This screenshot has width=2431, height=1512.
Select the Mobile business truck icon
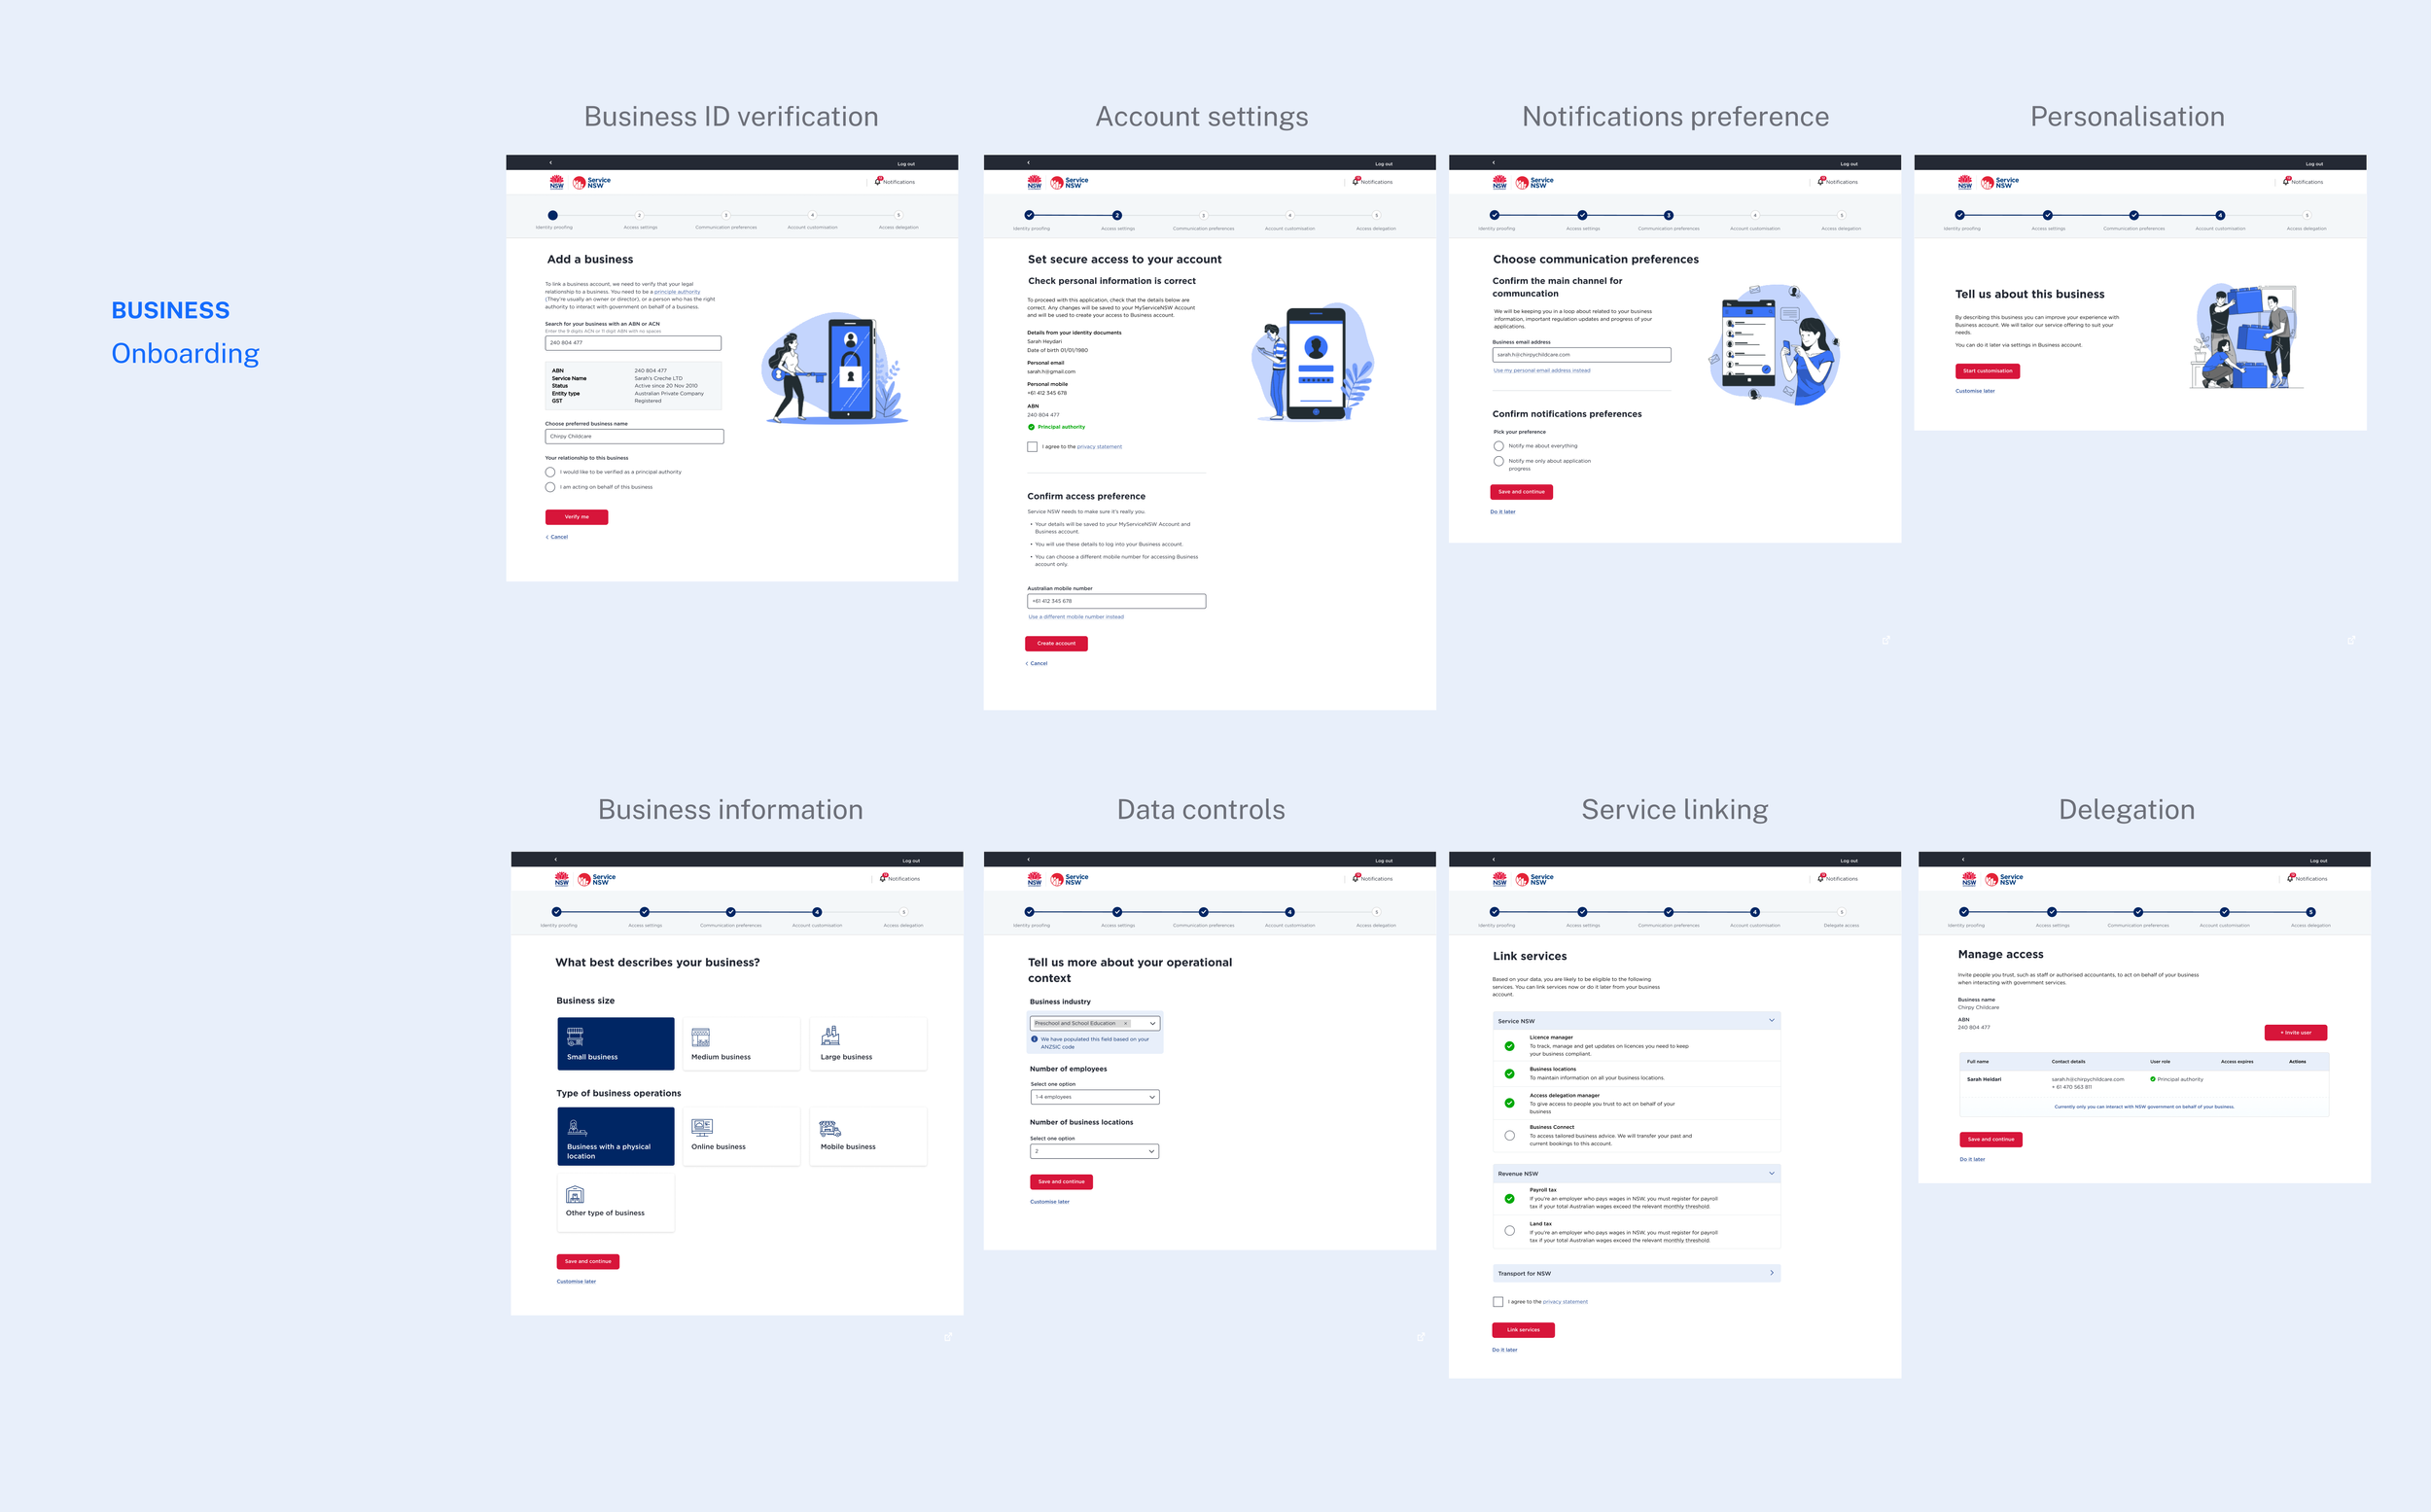[x=830, y=1128]
